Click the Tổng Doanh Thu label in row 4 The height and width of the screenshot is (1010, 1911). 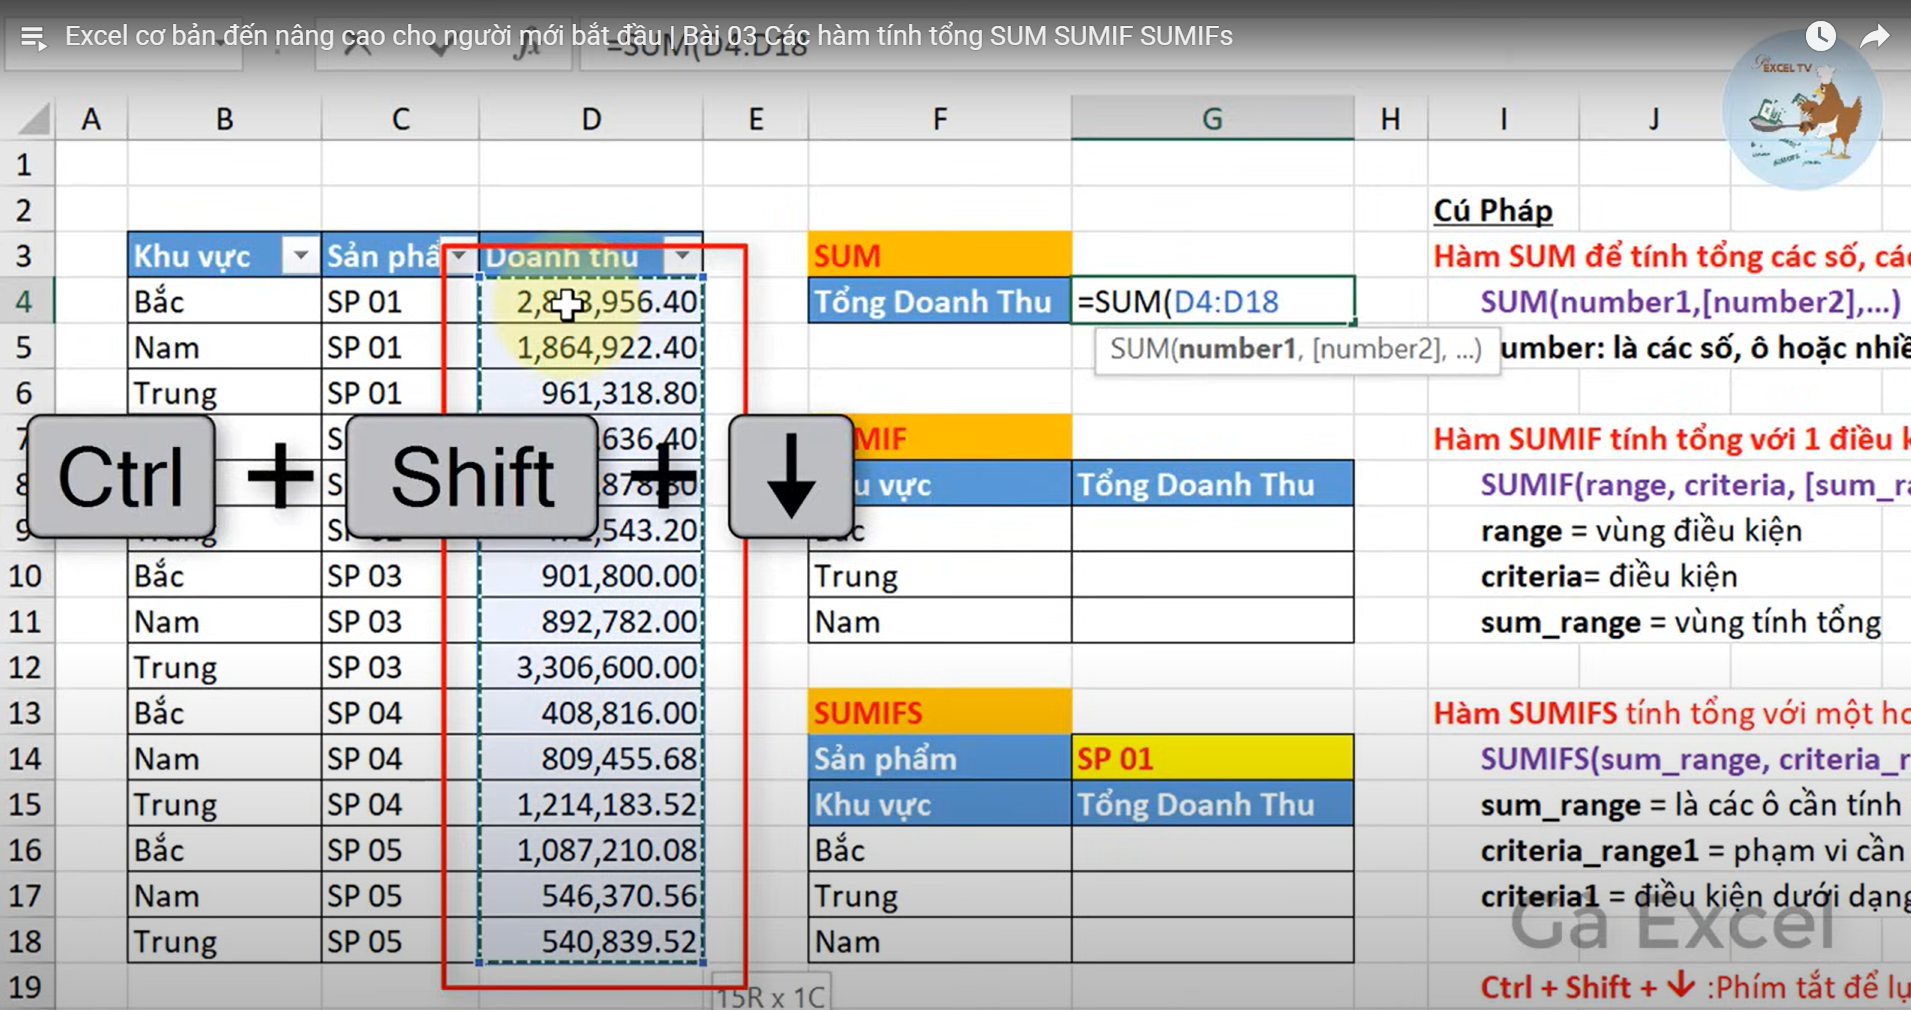tap(939, 301)
